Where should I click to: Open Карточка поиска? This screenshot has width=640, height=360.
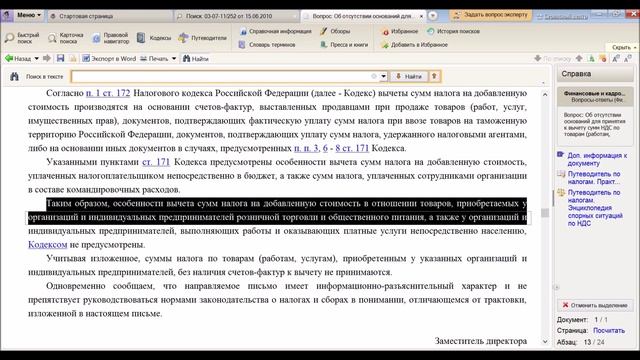point(66,38)
